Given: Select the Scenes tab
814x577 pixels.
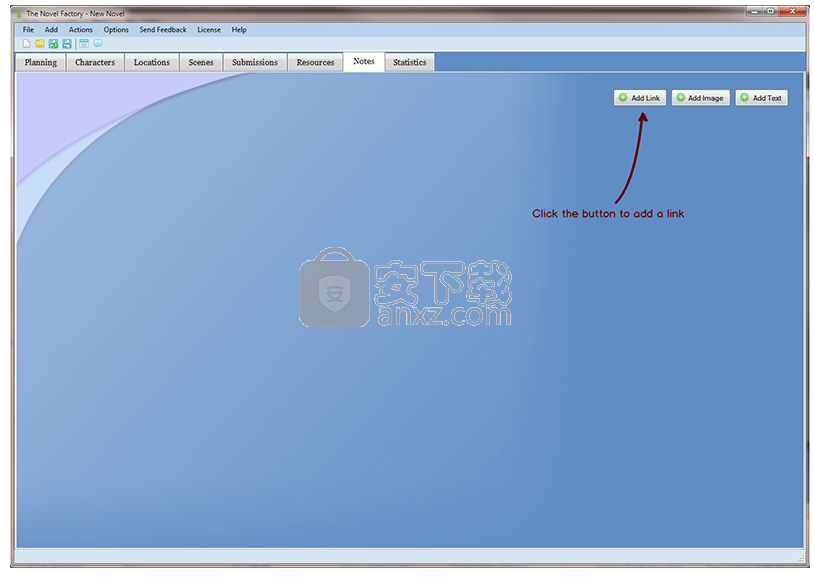Looking at the screenshot, I should pos(201,62).
